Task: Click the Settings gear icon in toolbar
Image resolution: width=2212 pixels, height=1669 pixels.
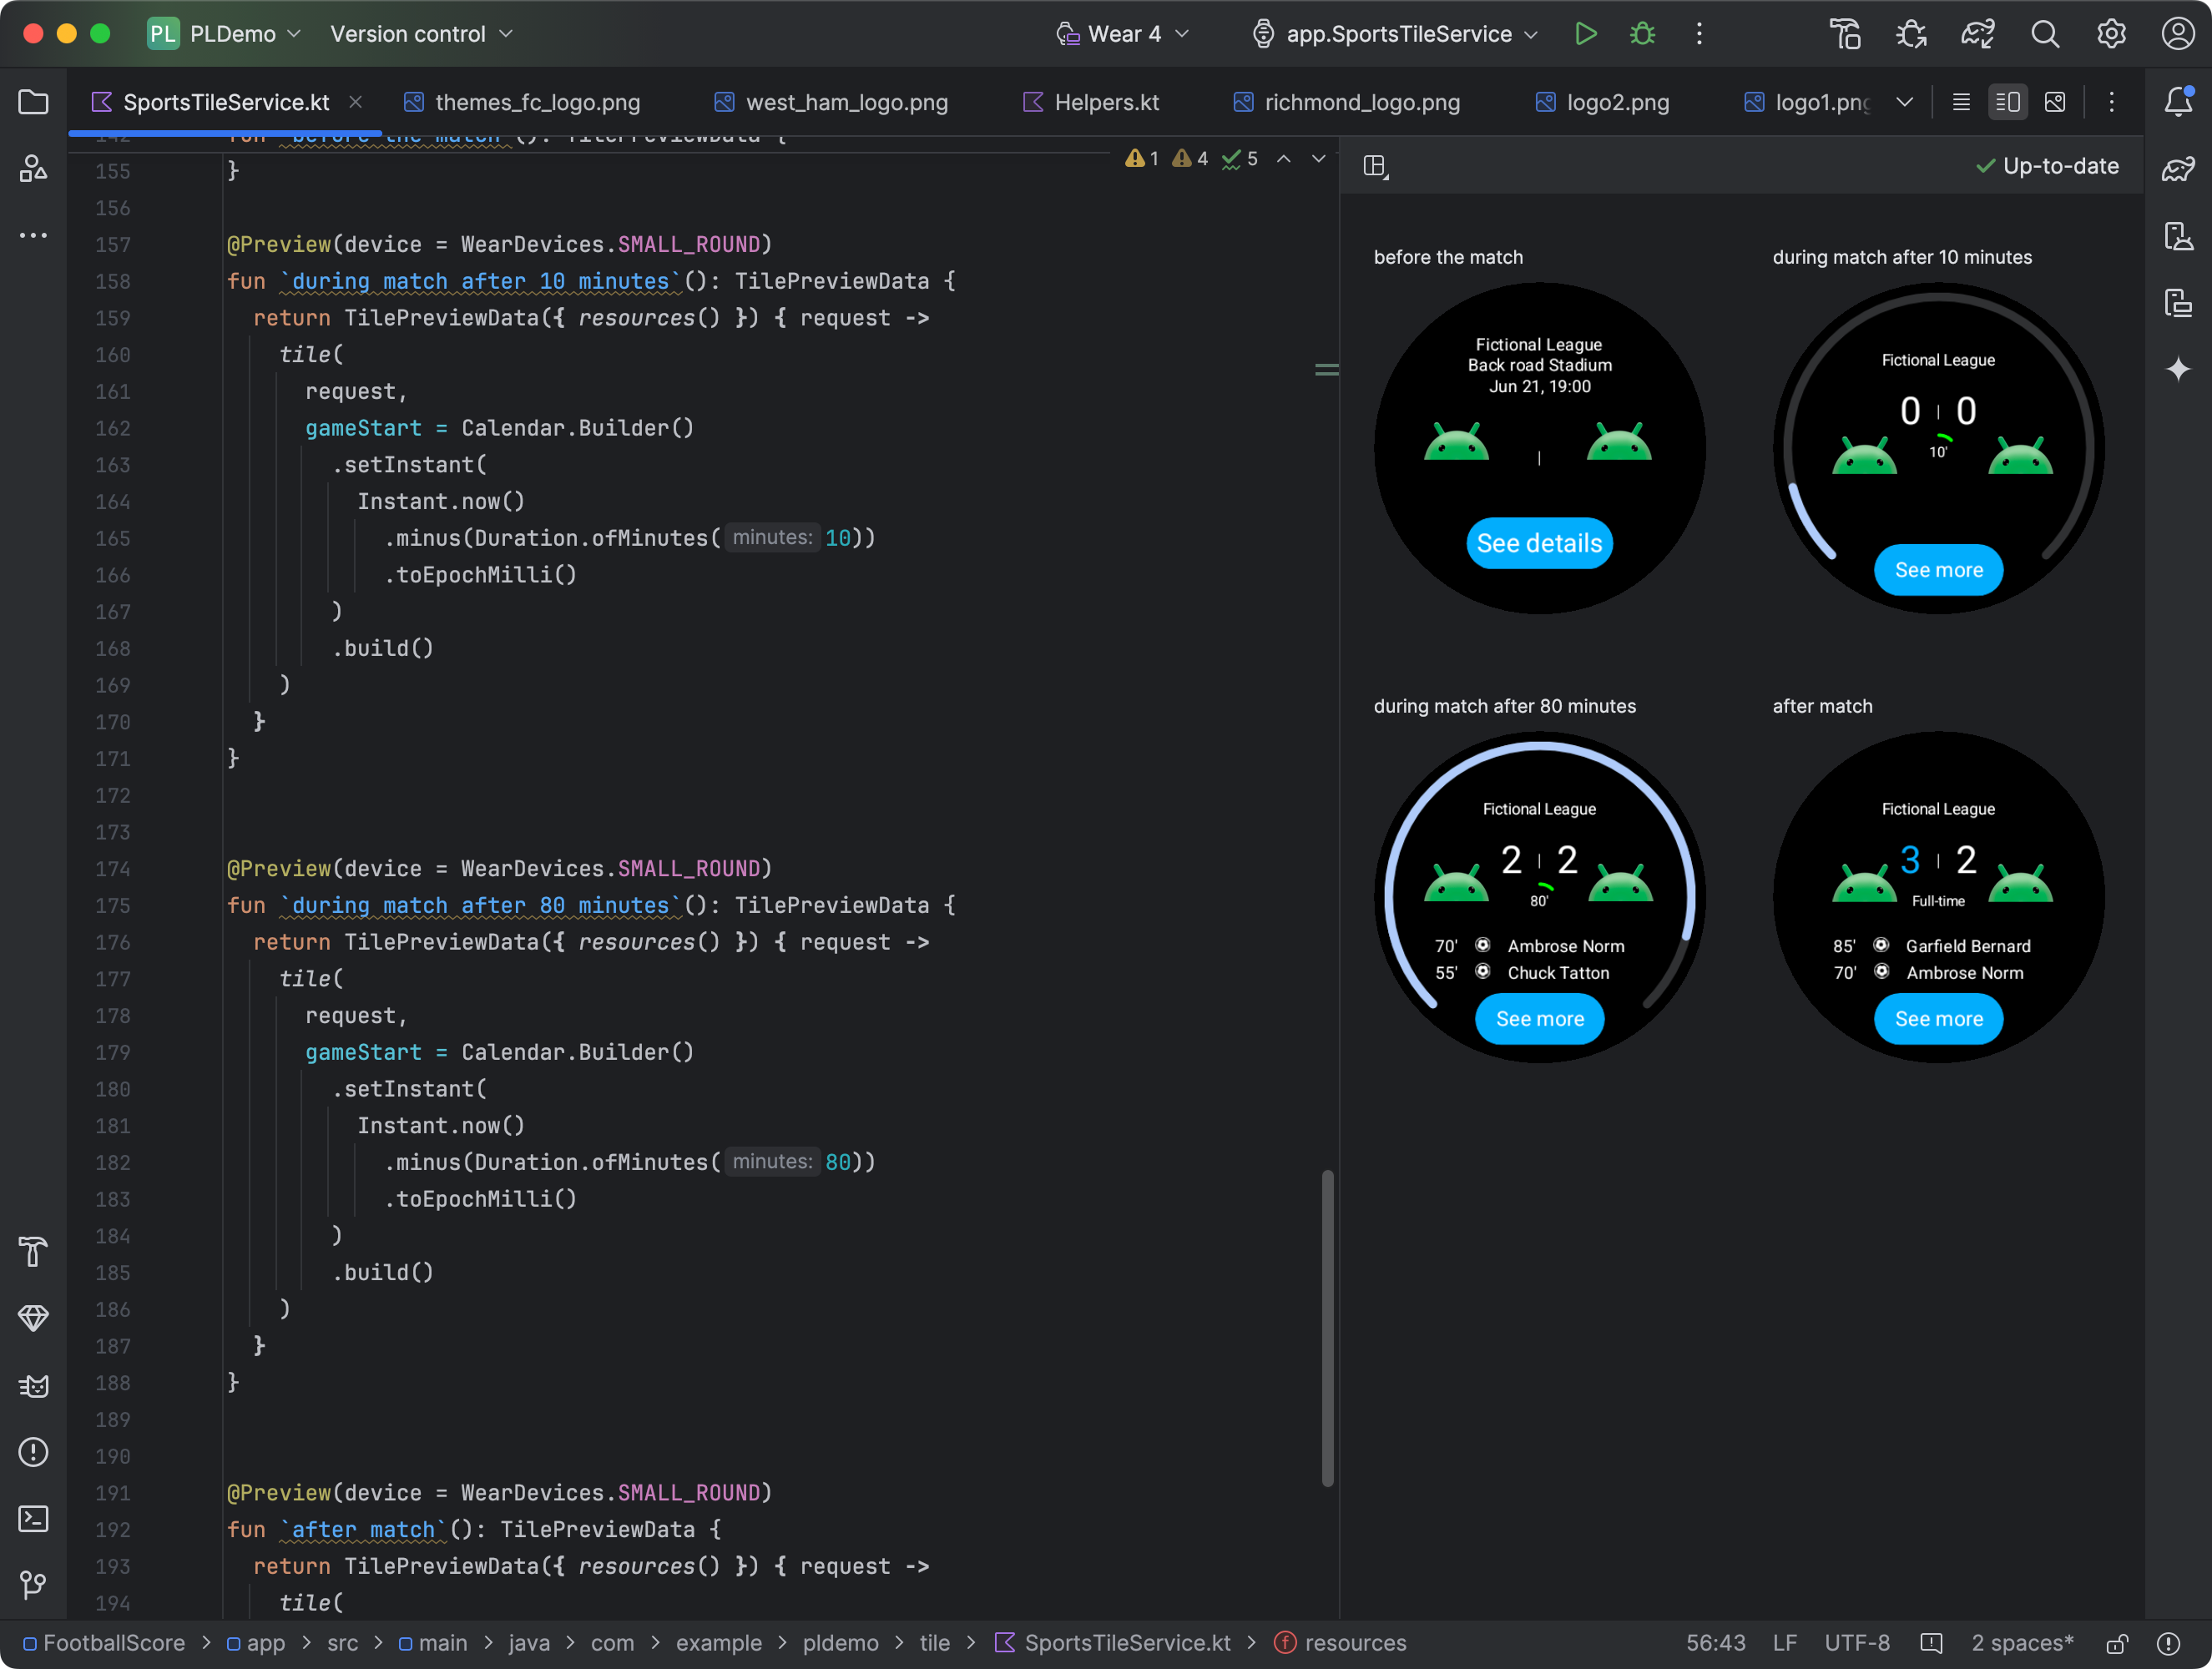Action: click(2110, 33)
